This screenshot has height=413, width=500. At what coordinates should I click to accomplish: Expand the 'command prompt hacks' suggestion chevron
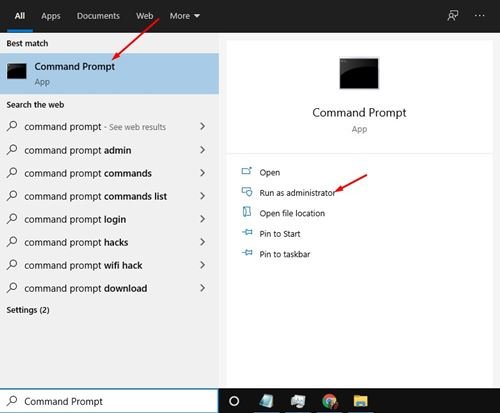coord(202,242)
